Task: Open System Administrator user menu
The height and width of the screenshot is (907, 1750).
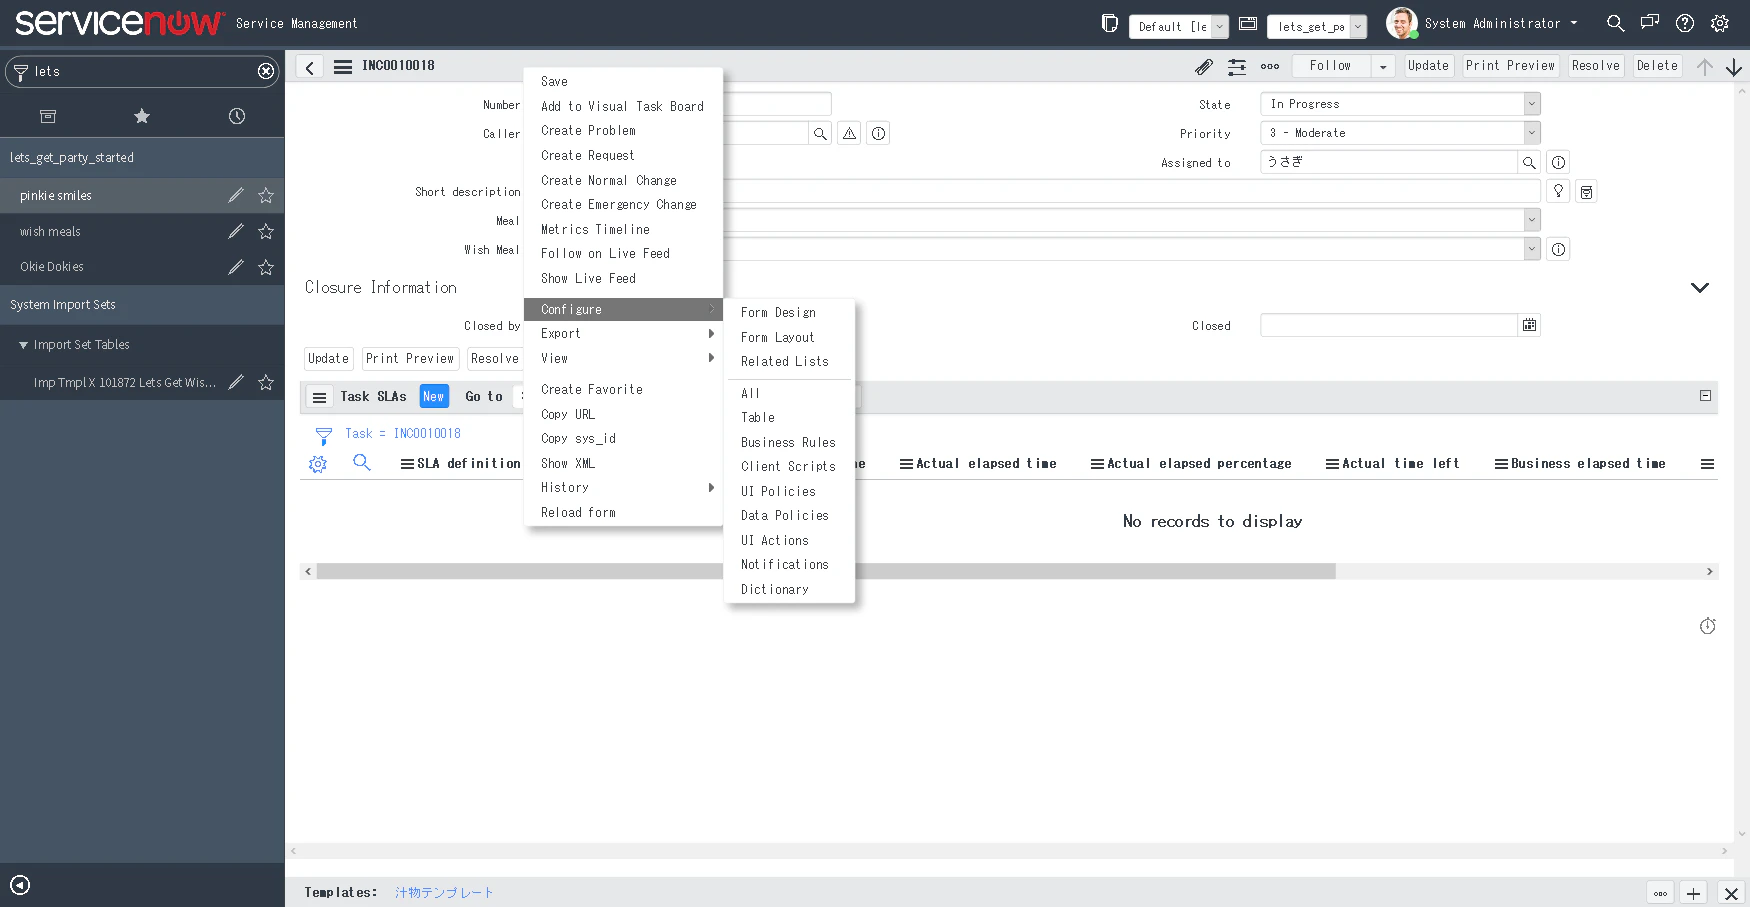Action: click(1482, 23)
